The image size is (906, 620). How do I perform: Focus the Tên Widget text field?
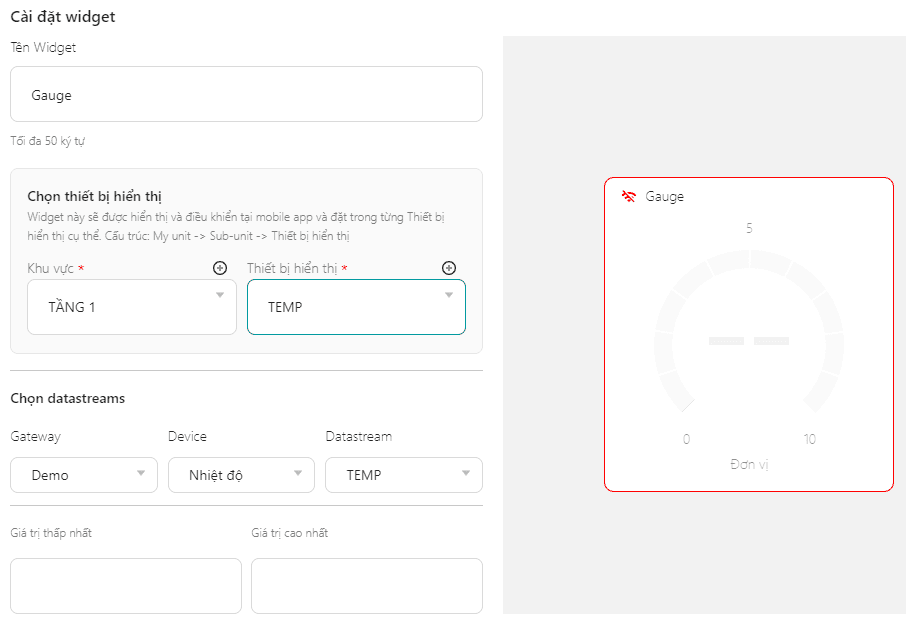click(x=246, y=95)
